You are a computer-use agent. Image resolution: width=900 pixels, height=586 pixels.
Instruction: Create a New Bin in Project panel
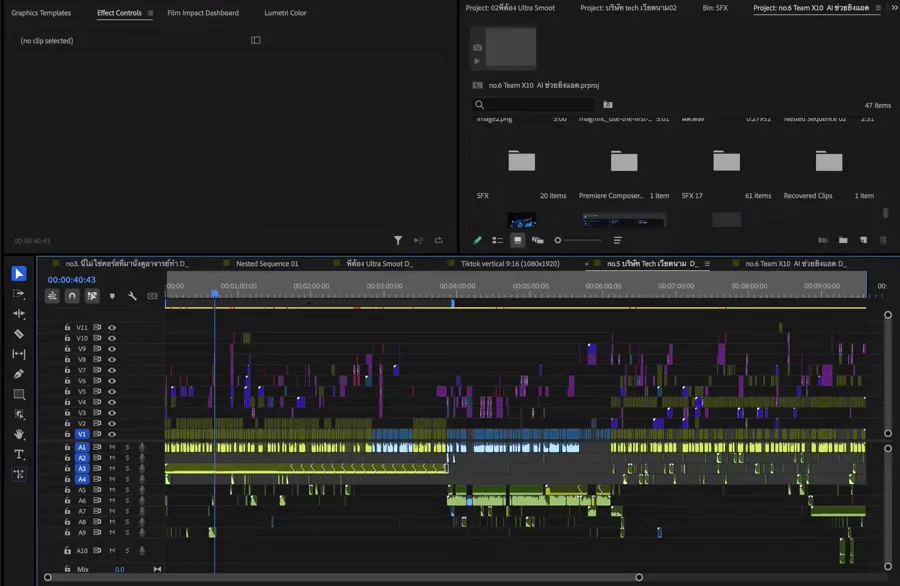point(843,240)
